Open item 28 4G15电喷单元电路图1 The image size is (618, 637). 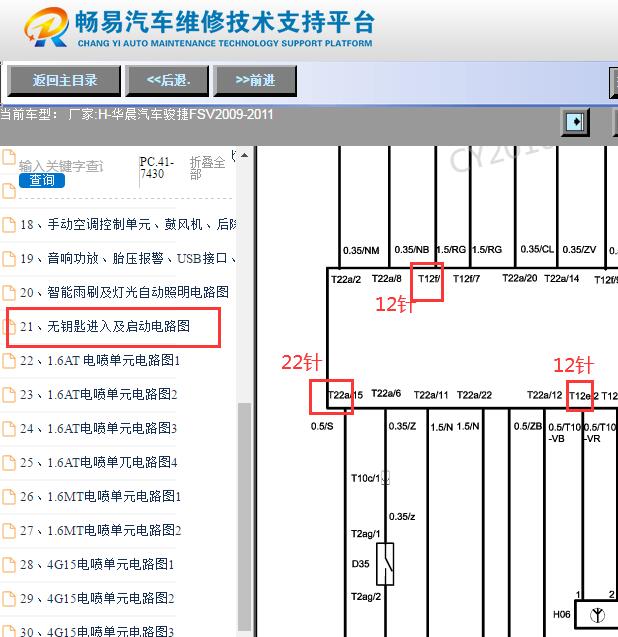(97, 565)
